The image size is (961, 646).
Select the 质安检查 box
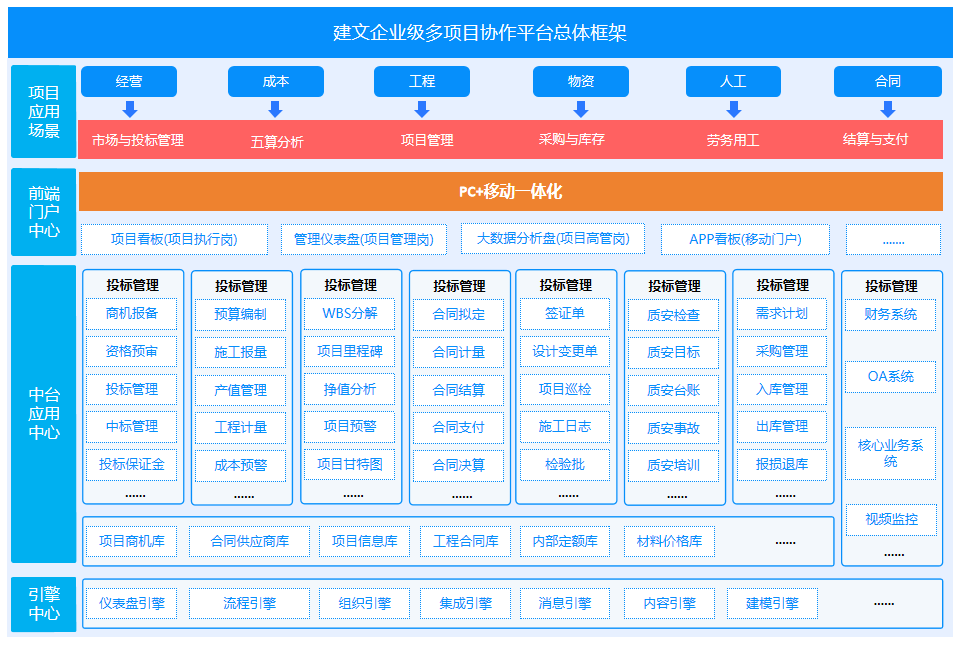[673, 316]
